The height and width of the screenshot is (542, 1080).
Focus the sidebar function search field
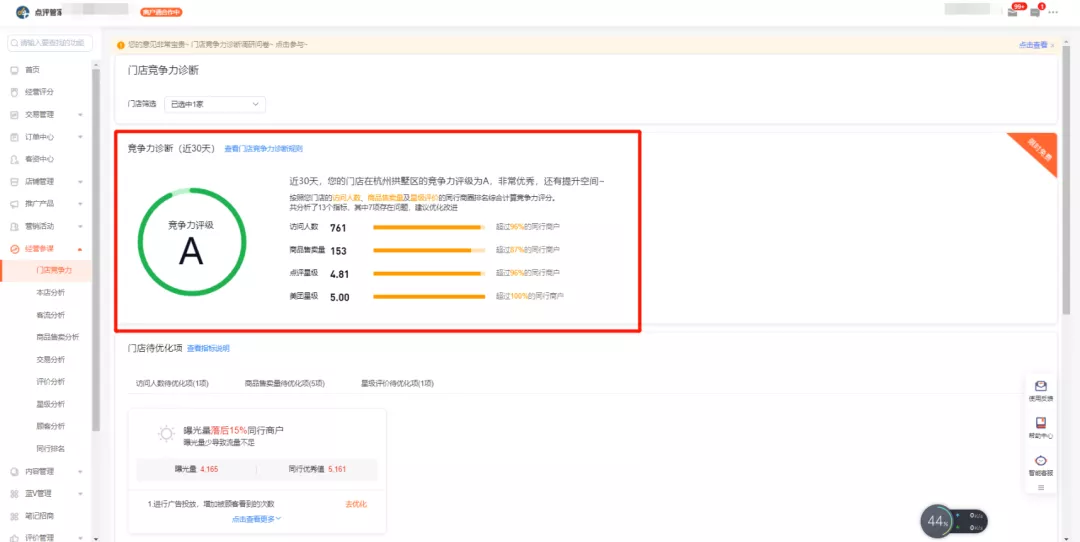click(x=50, y=43)
